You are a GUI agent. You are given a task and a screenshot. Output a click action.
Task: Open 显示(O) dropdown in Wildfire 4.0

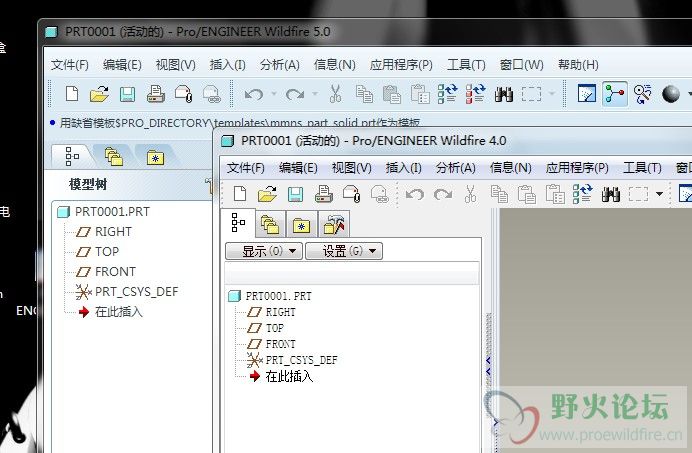coord(264,251)
